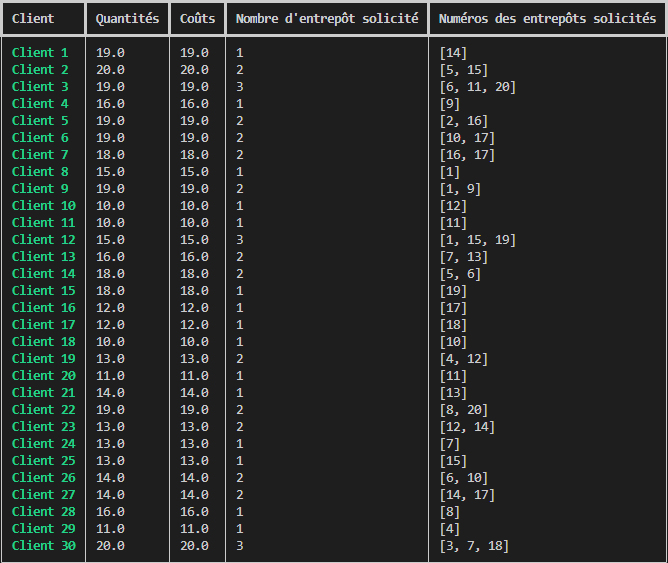Image resolution: width=668 pixels, height=563 pixels.
Task: Select the 'Client 19' row label
Action: click(43, 359)
